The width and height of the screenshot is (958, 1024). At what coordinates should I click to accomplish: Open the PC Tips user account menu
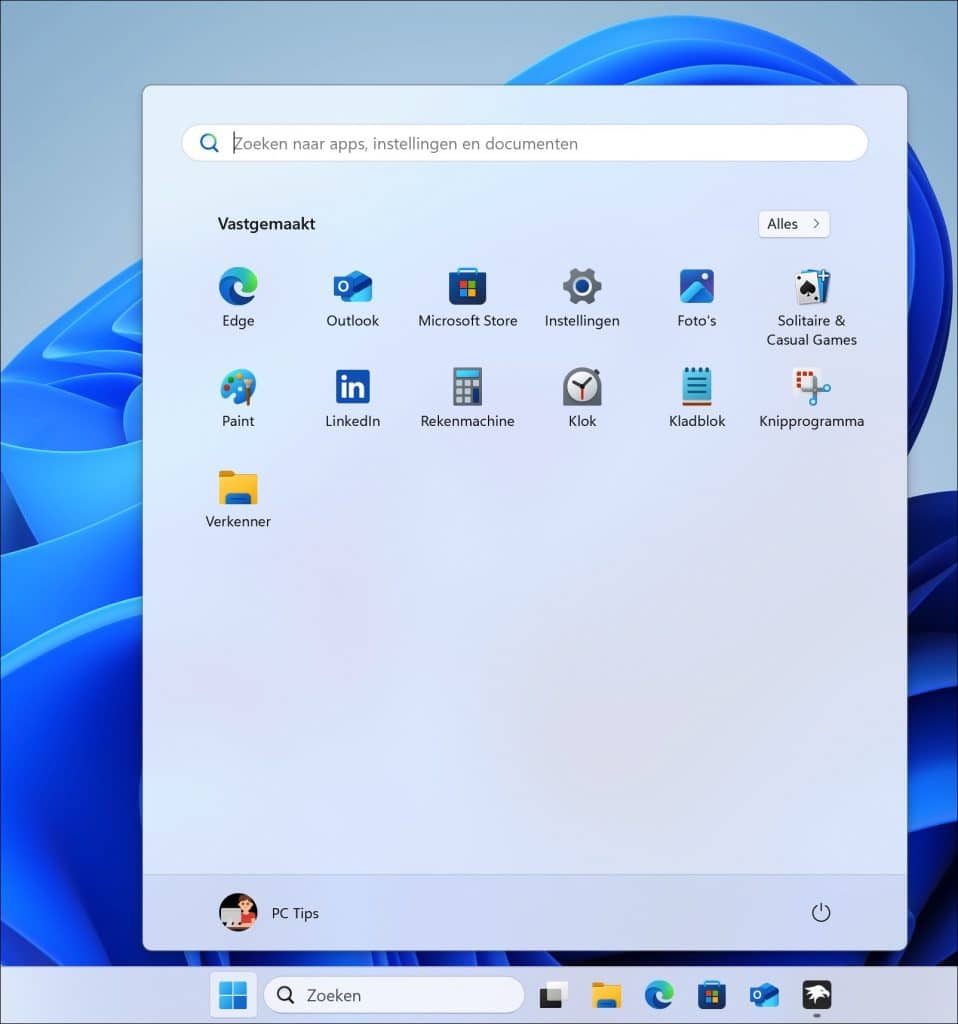[x=269, y=913]
